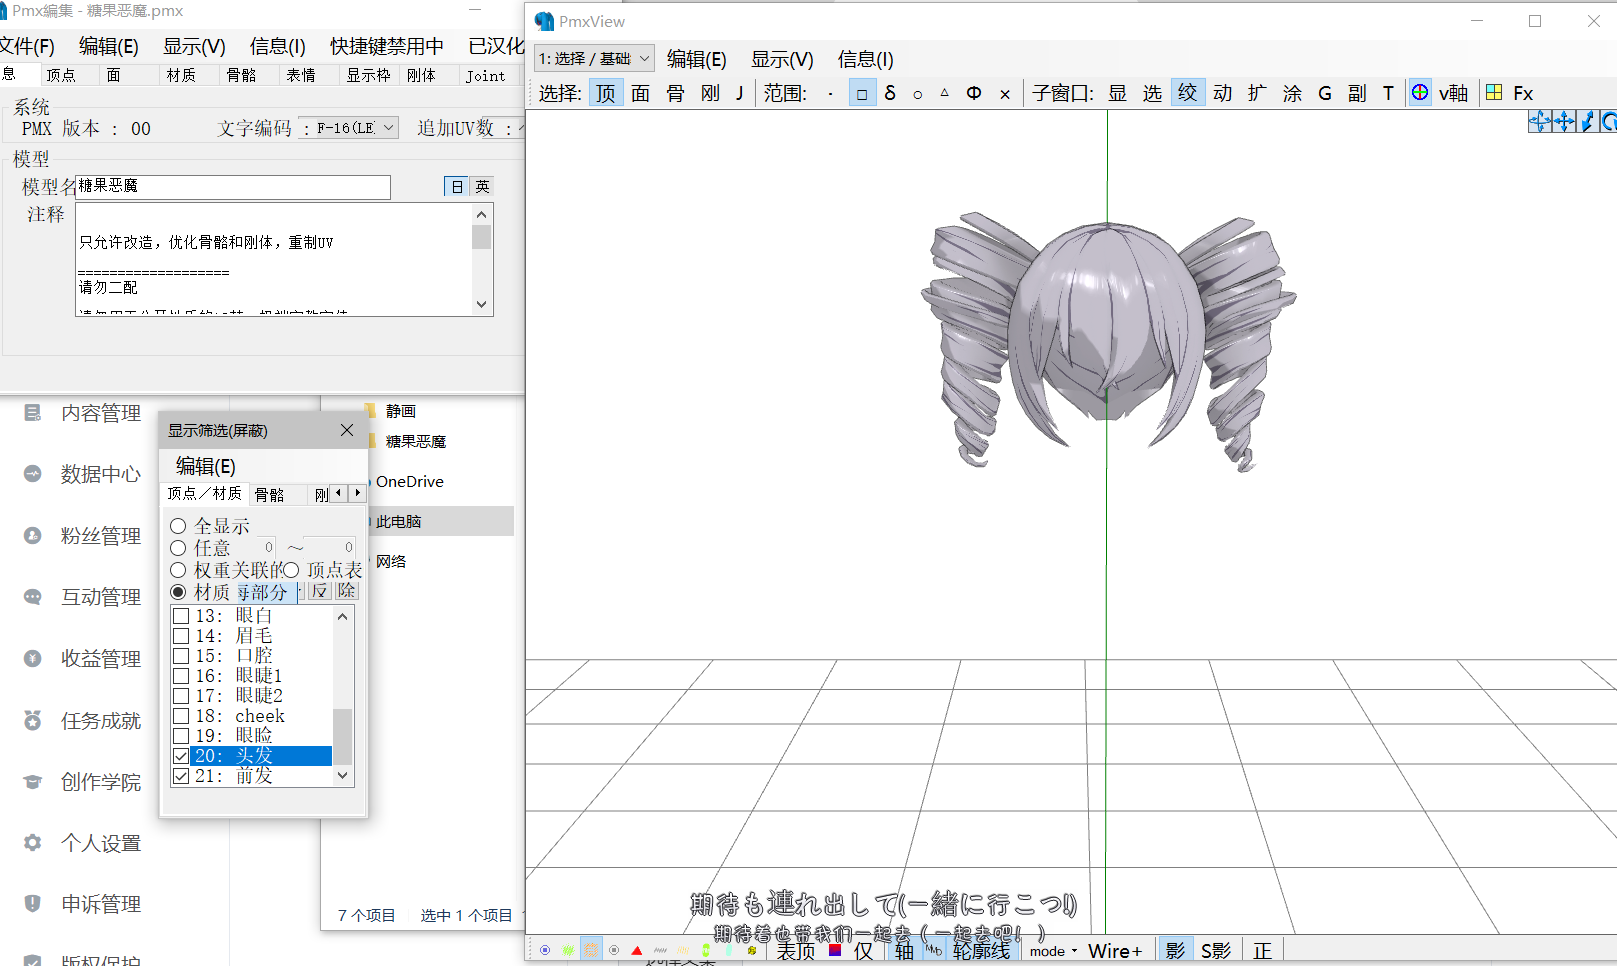Open 编辑(E) menu in PmxView
Viewport: 1617px width, 966px height.
pyautogui.click(x=697, y=59)
